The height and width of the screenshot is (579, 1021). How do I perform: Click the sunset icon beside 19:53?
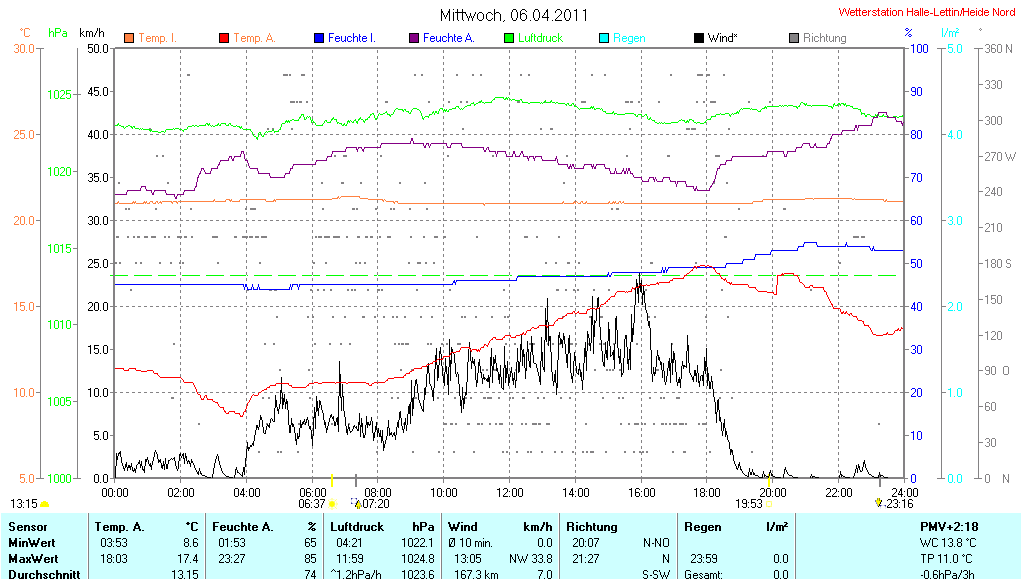(x=768, y=504)
